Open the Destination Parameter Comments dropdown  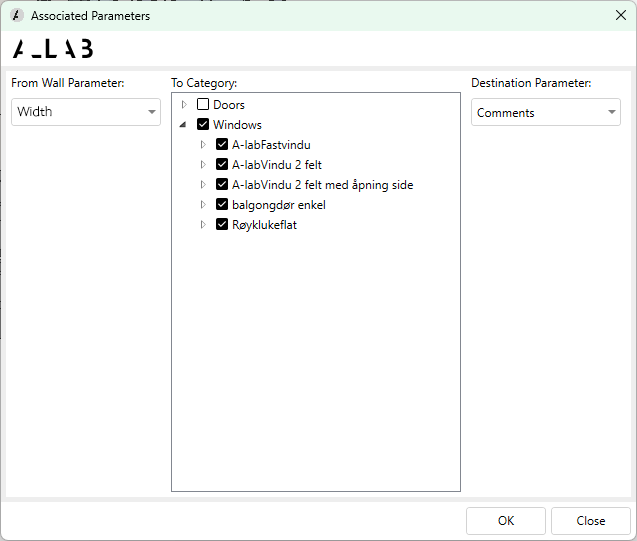pyautogui.click(x=546, y=113)
